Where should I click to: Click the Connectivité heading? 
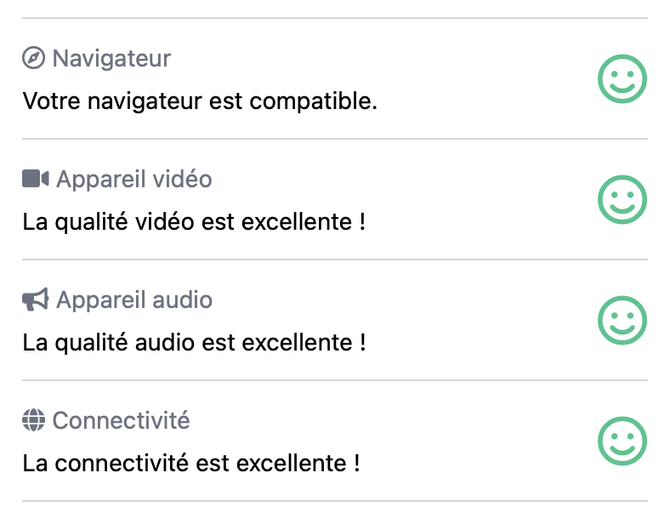point(121,420)
